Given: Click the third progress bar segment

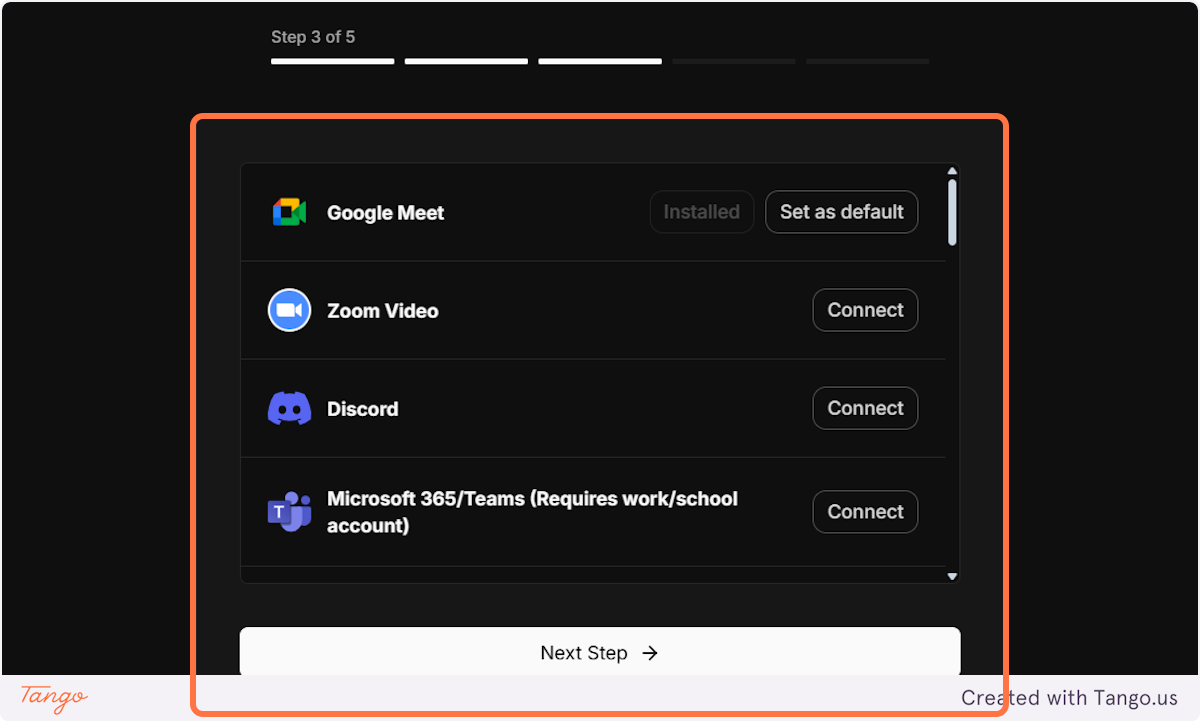Looking at the screenshot, I should click(x=599, y=61).
